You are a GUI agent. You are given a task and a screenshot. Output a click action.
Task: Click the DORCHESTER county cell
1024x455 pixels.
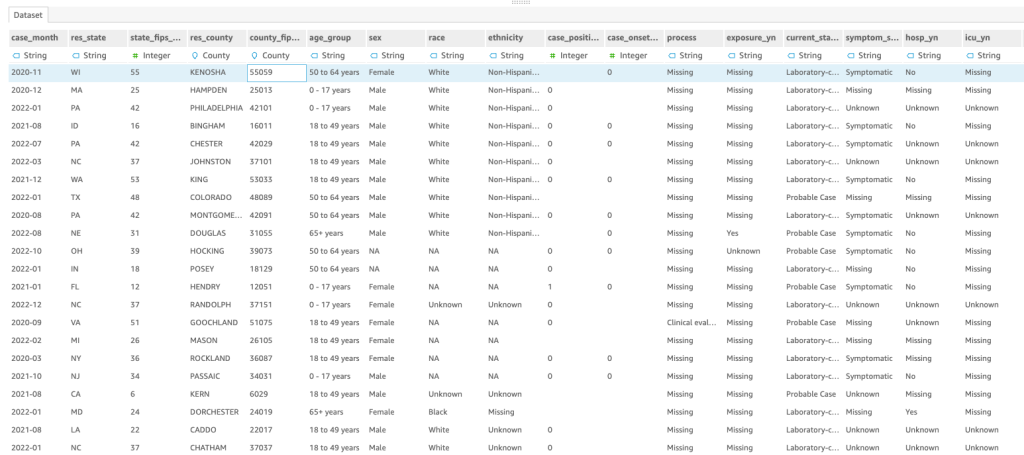[217, 412]
